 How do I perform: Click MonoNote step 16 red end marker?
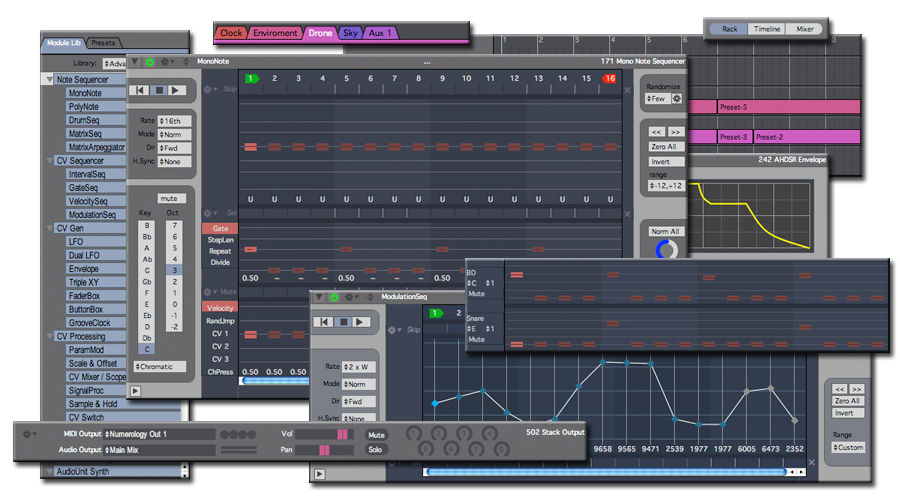point(609,79)
